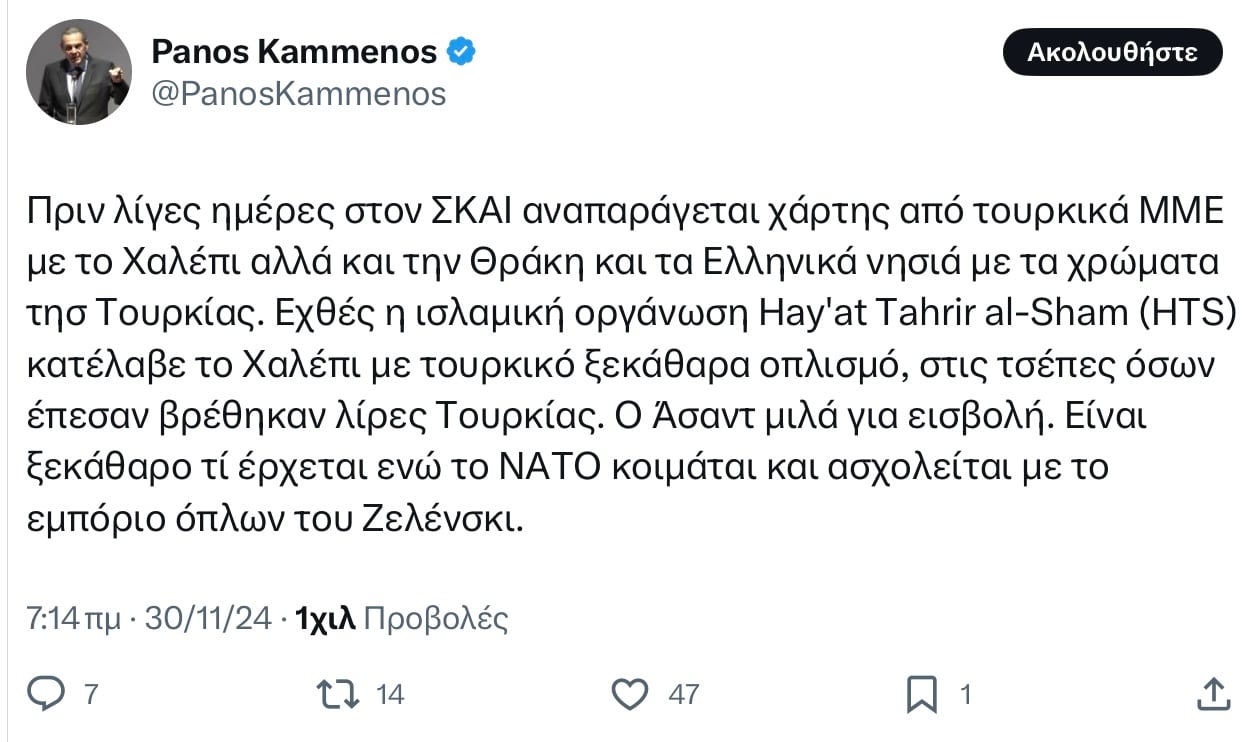Click the @PanosKammenos handle

[298, 93]
